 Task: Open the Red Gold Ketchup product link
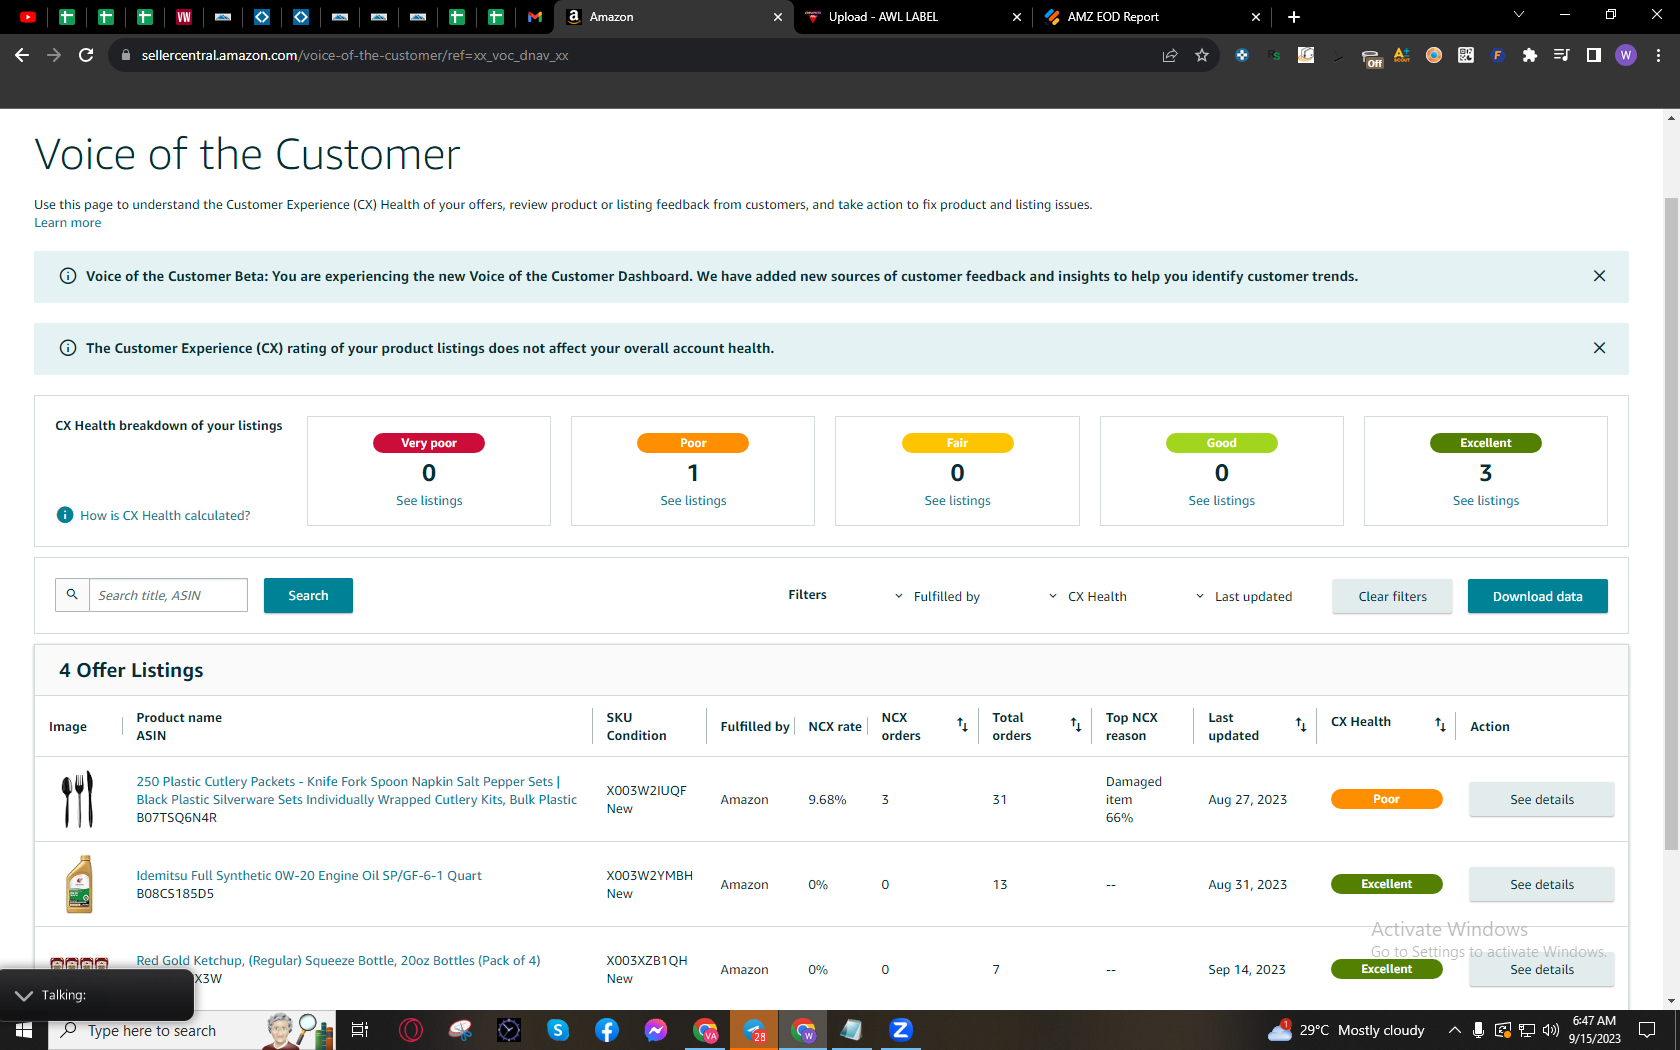tap(338, 961)
